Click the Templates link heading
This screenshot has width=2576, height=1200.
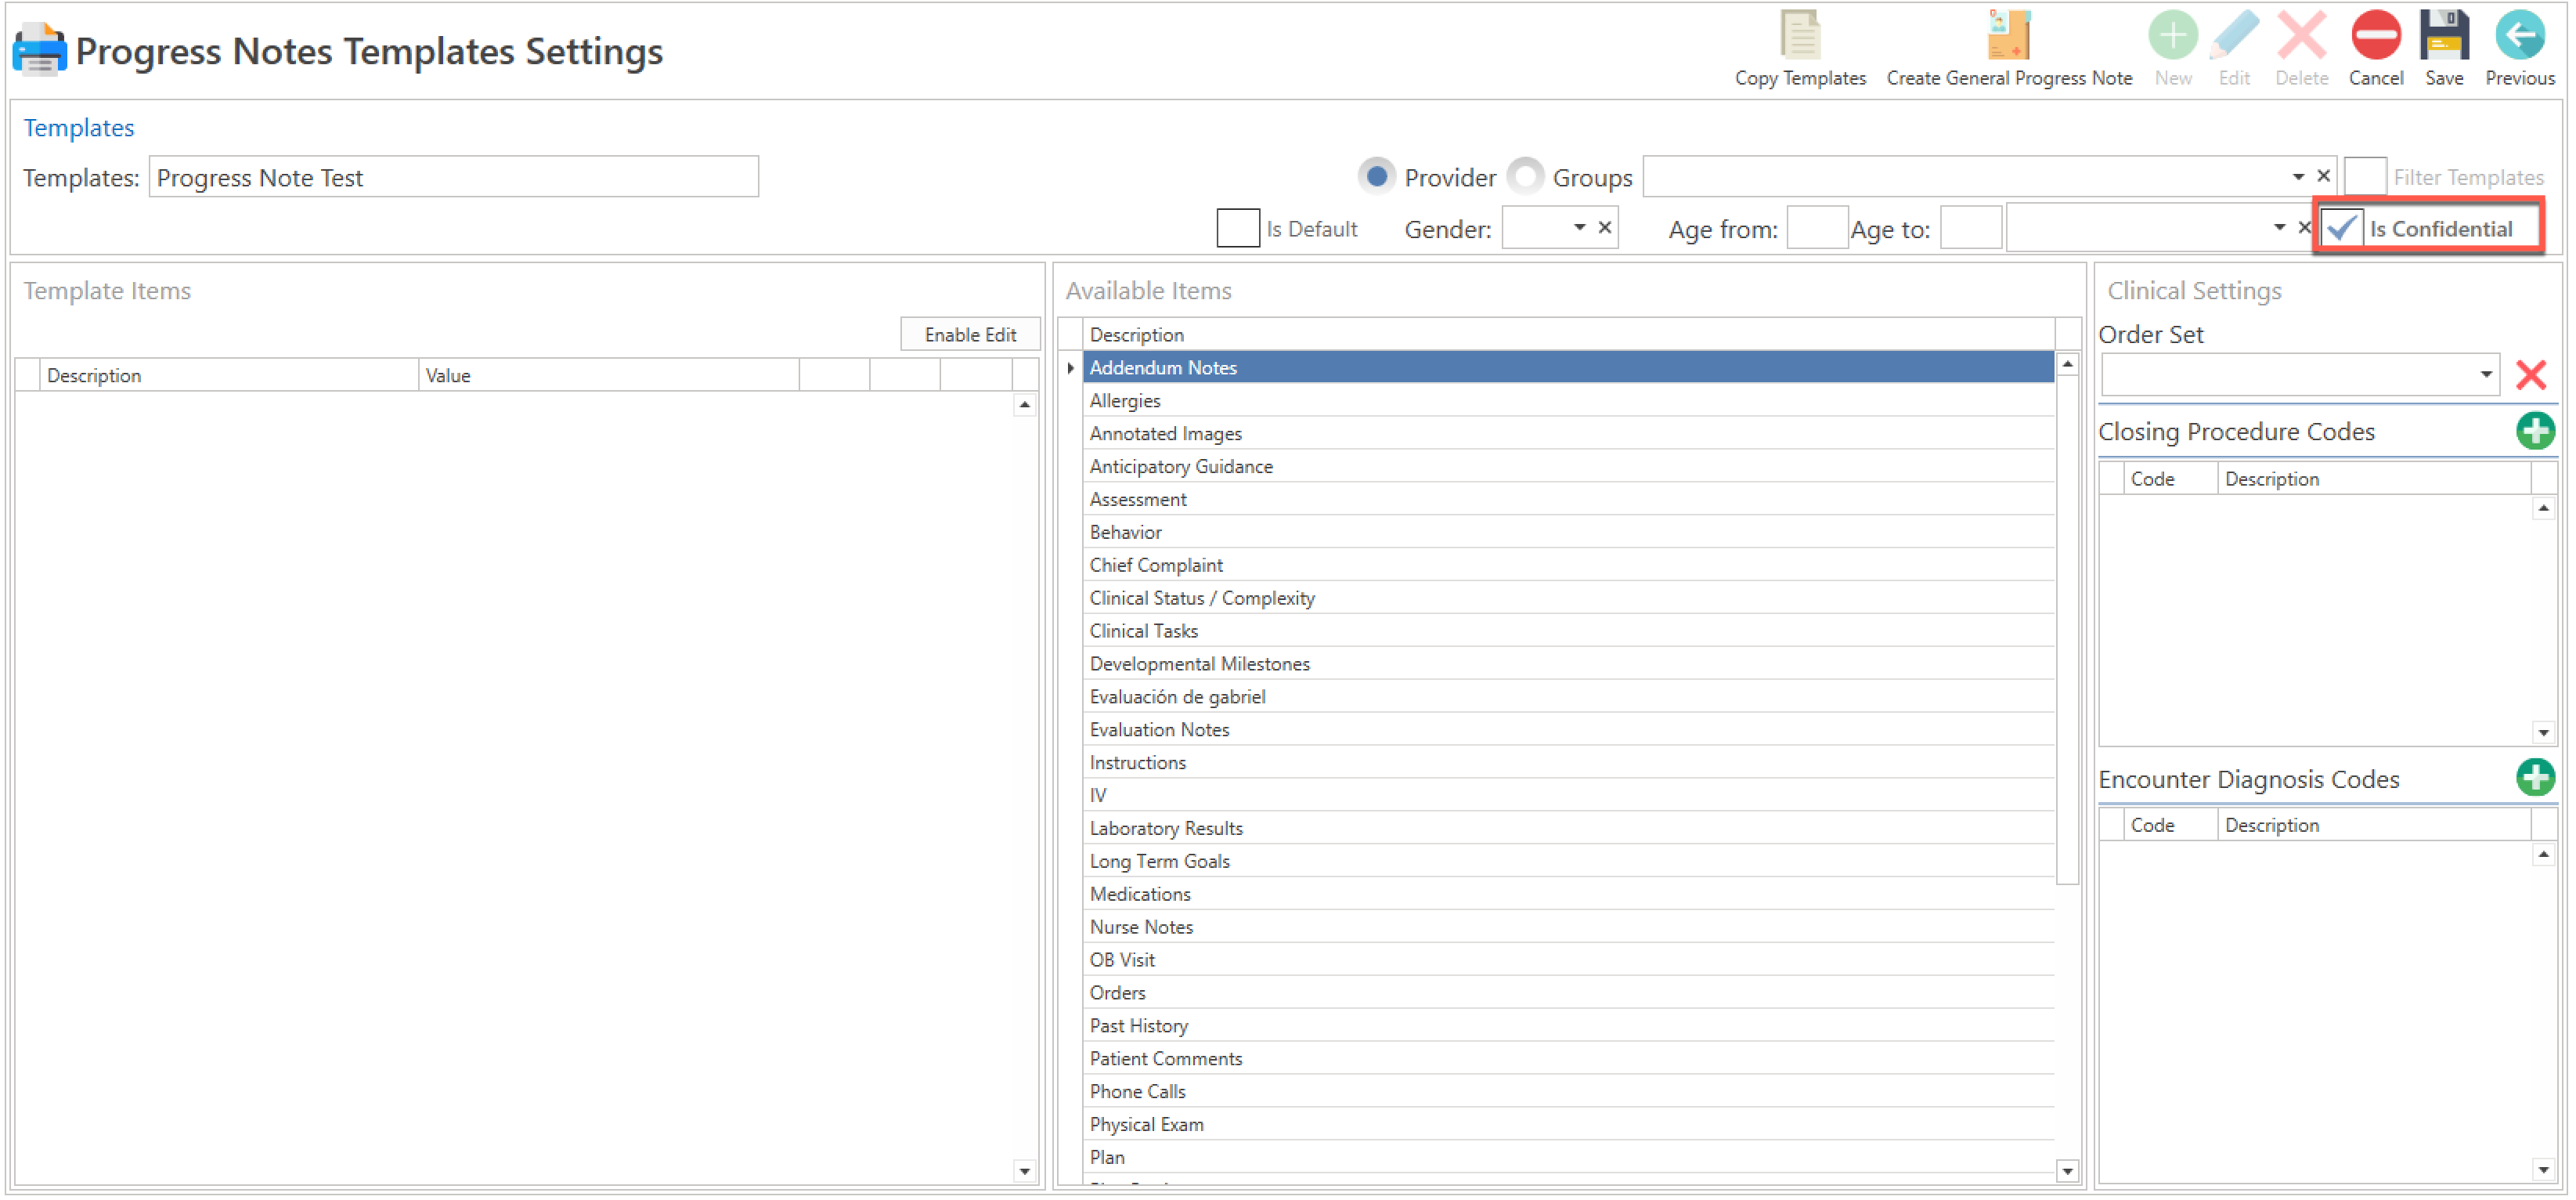click(x=79, y=128)
